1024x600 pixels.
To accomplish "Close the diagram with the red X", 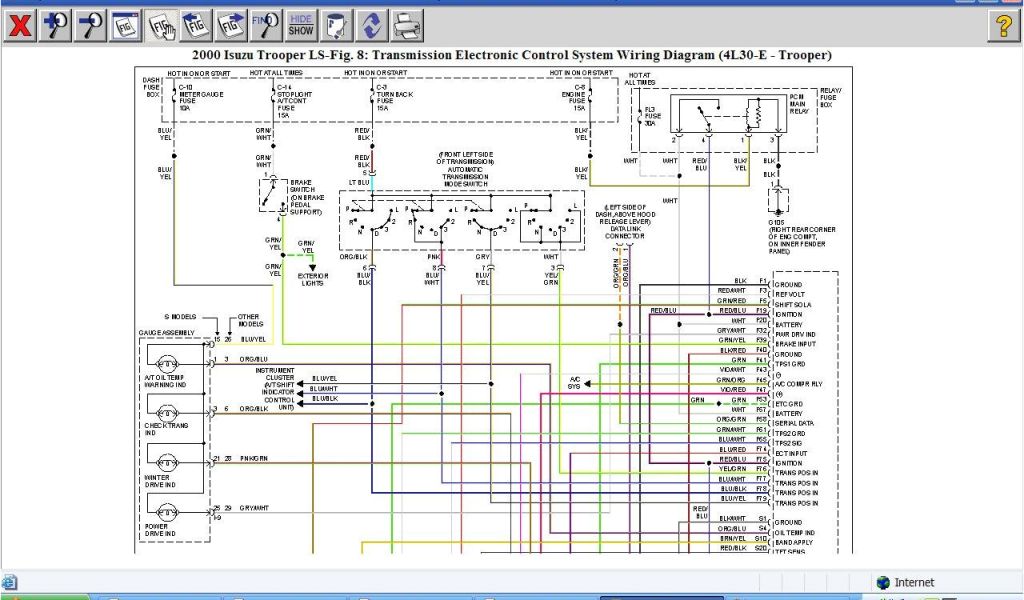I will coord(19,25).
